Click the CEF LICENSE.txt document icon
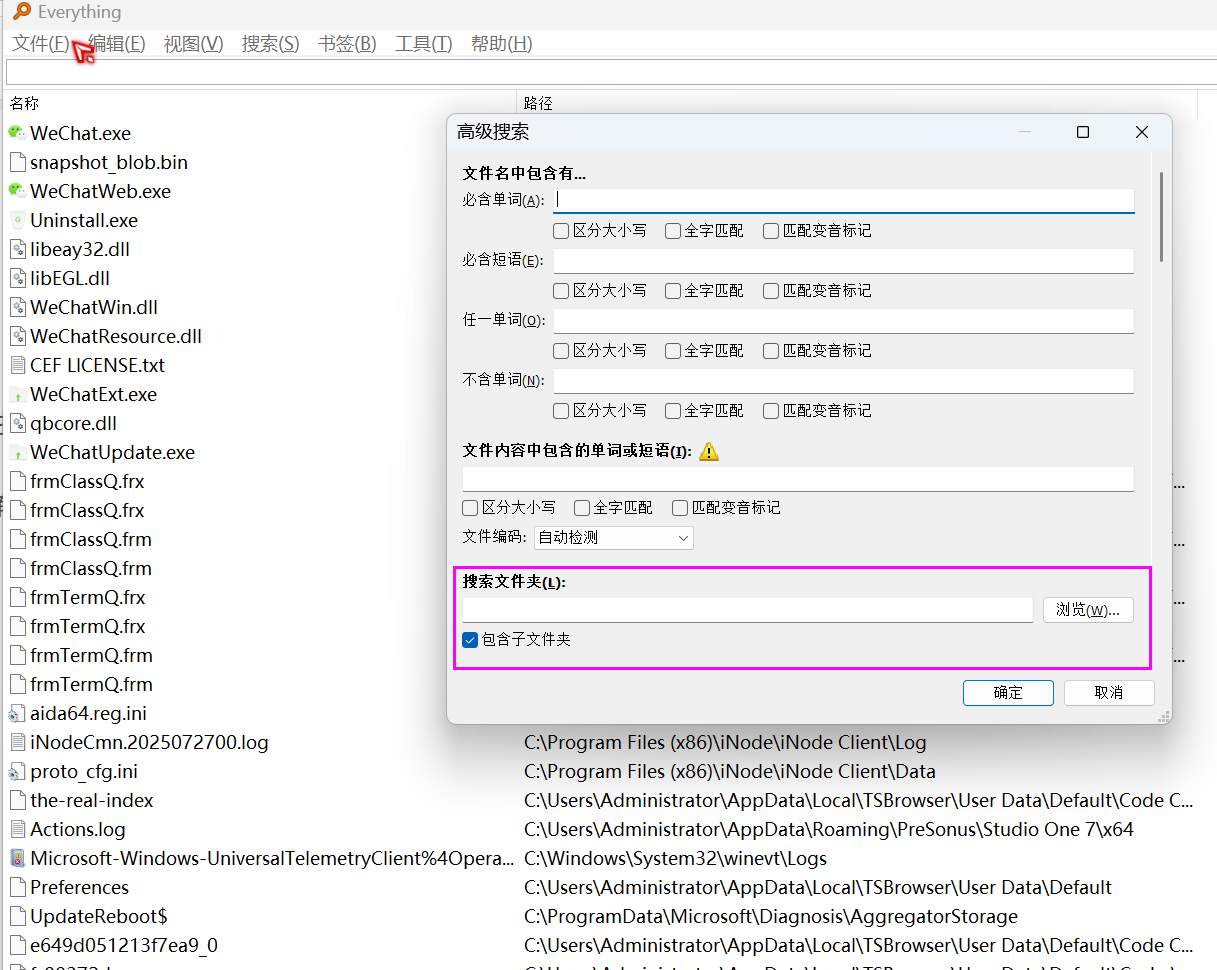Viewport: 1217px width, 970px height. pos(17,365)
